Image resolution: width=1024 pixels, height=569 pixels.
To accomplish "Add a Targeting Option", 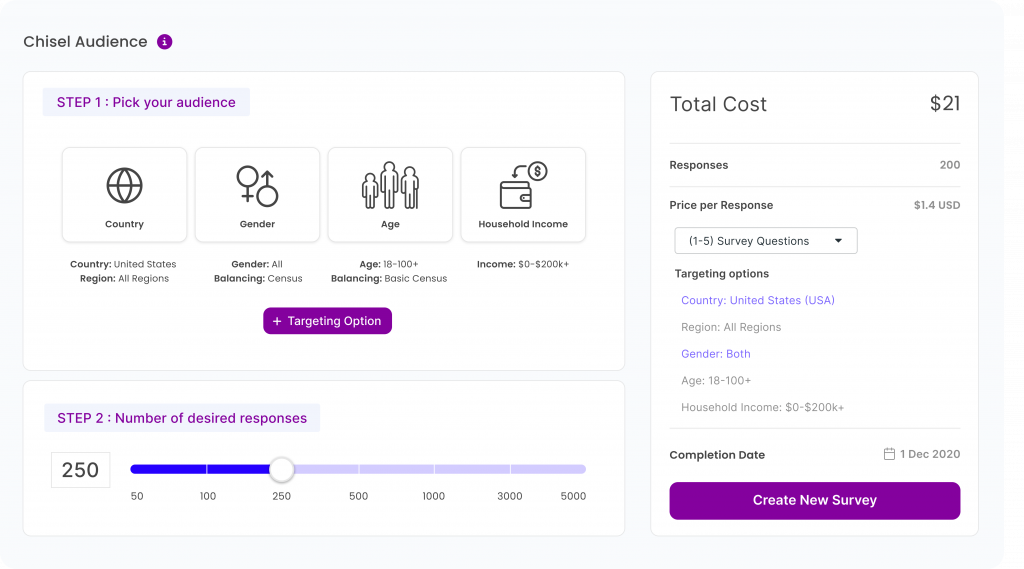I will (x=327, y=321).
